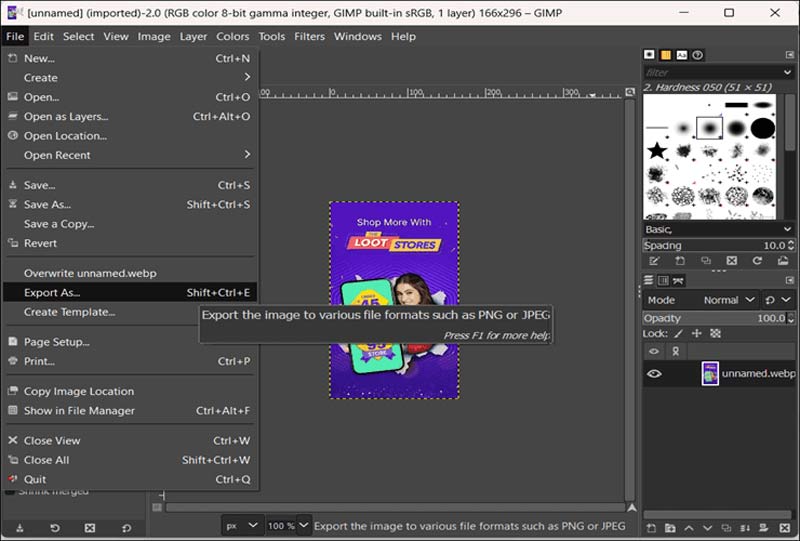Open the layer Mode Normal dropdown
This screenshot has height=541, width=800.
coord(728,300)
